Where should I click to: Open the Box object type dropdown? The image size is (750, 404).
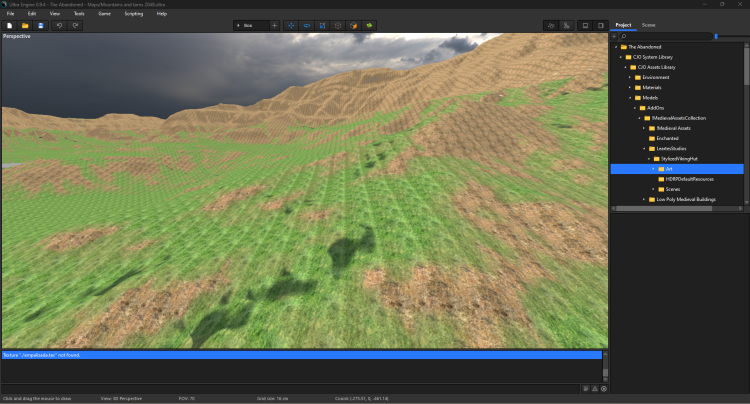[250, 25]
